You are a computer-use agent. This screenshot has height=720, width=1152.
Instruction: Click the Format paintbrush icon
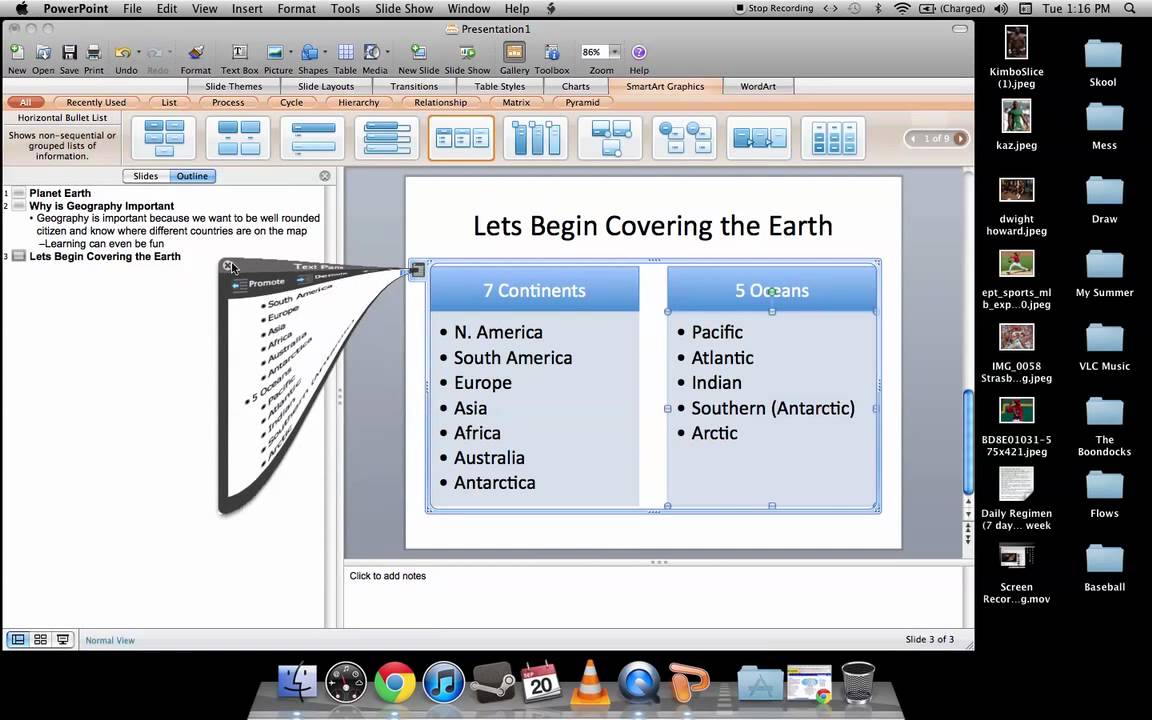(196, 53)
